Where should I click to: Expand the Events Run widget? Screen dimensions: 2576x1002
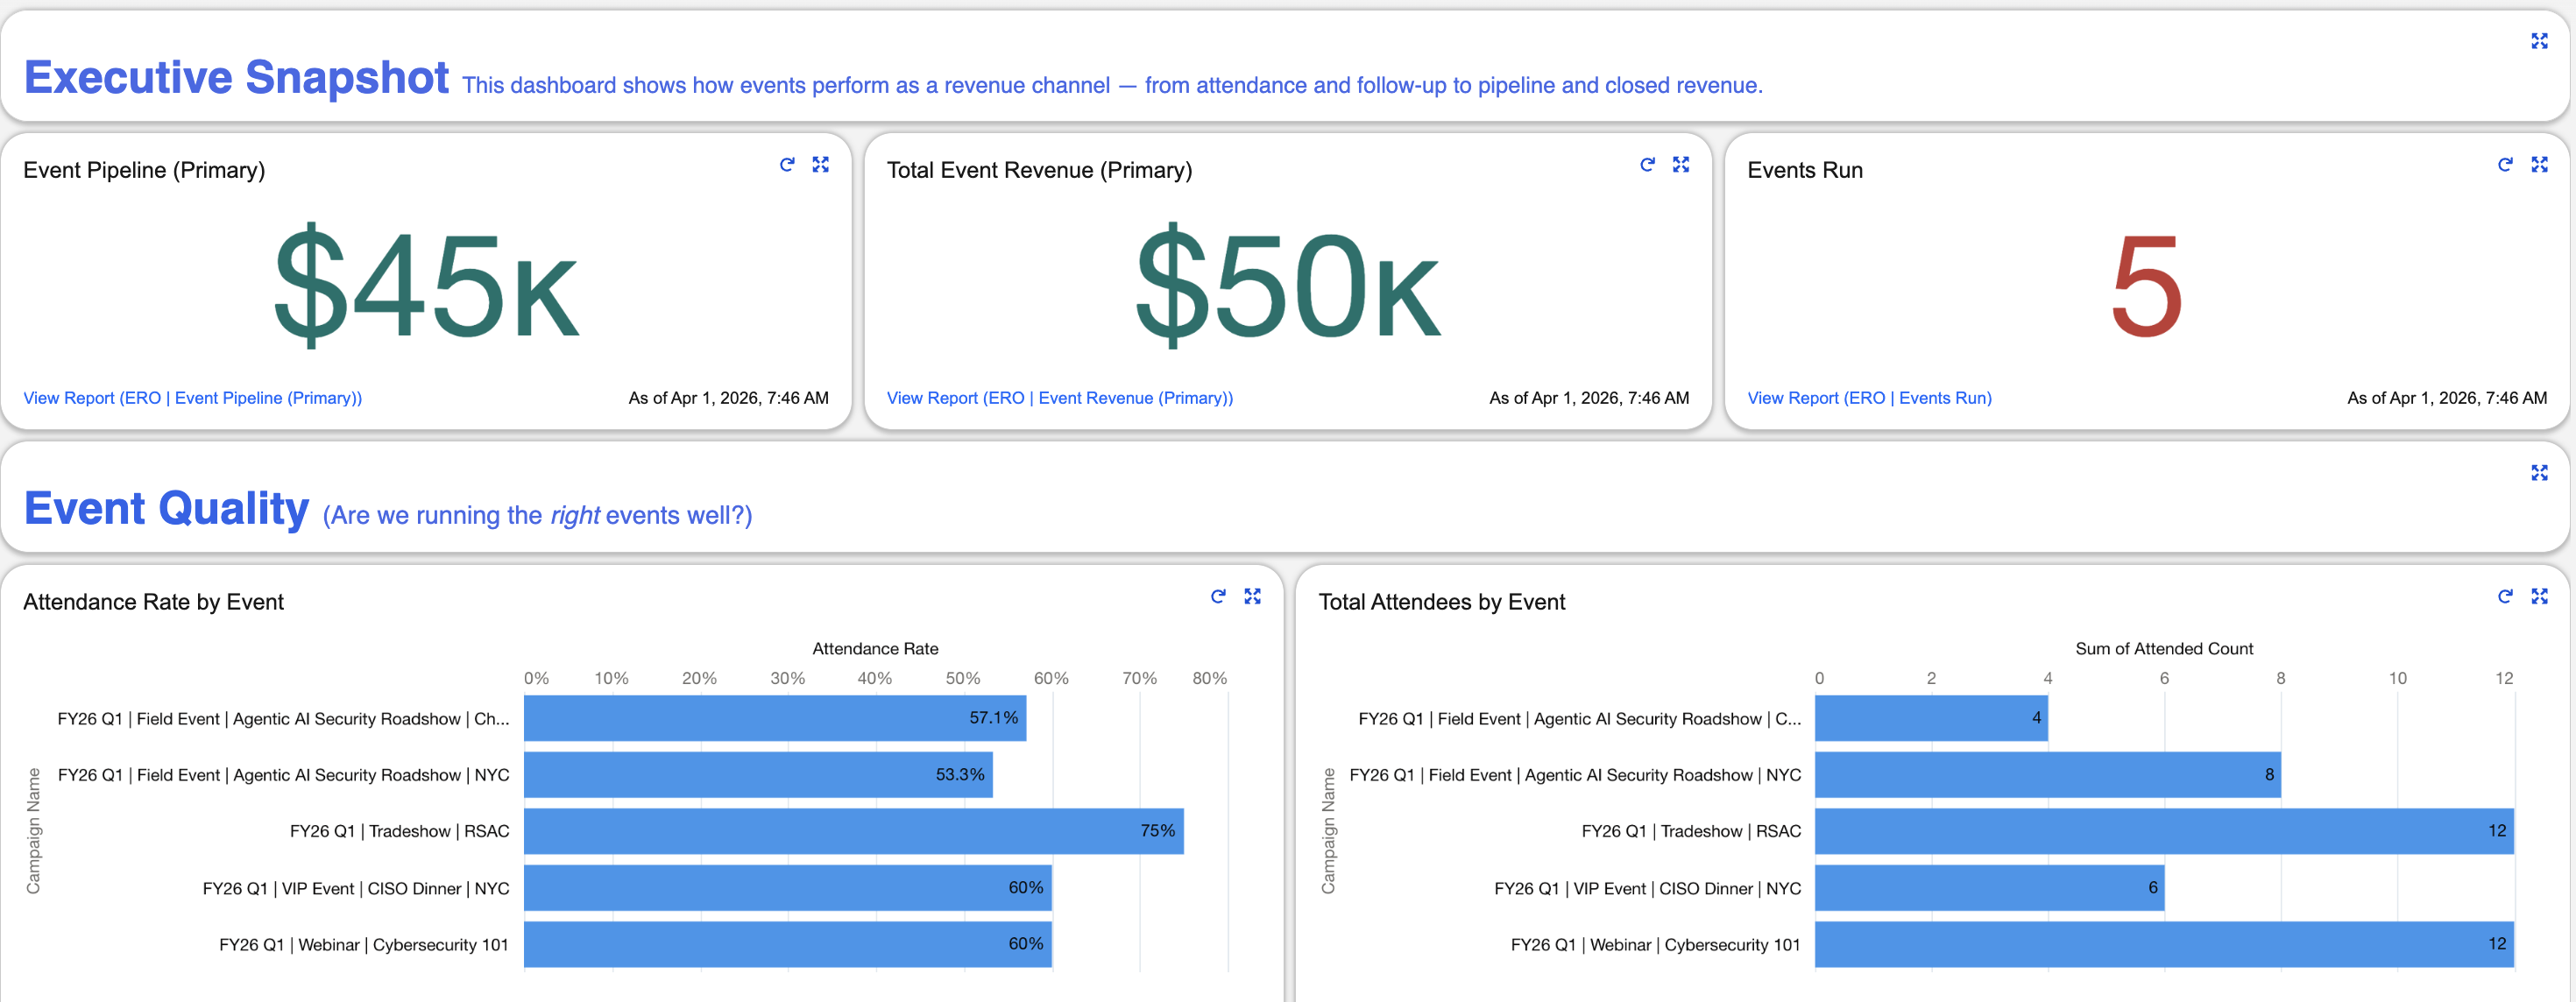point(2541,165)
